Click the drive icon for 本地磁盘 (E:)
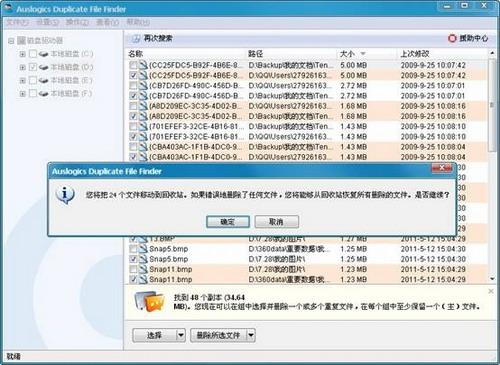Screen dimensions: 500x365 [x=43, y=80]
